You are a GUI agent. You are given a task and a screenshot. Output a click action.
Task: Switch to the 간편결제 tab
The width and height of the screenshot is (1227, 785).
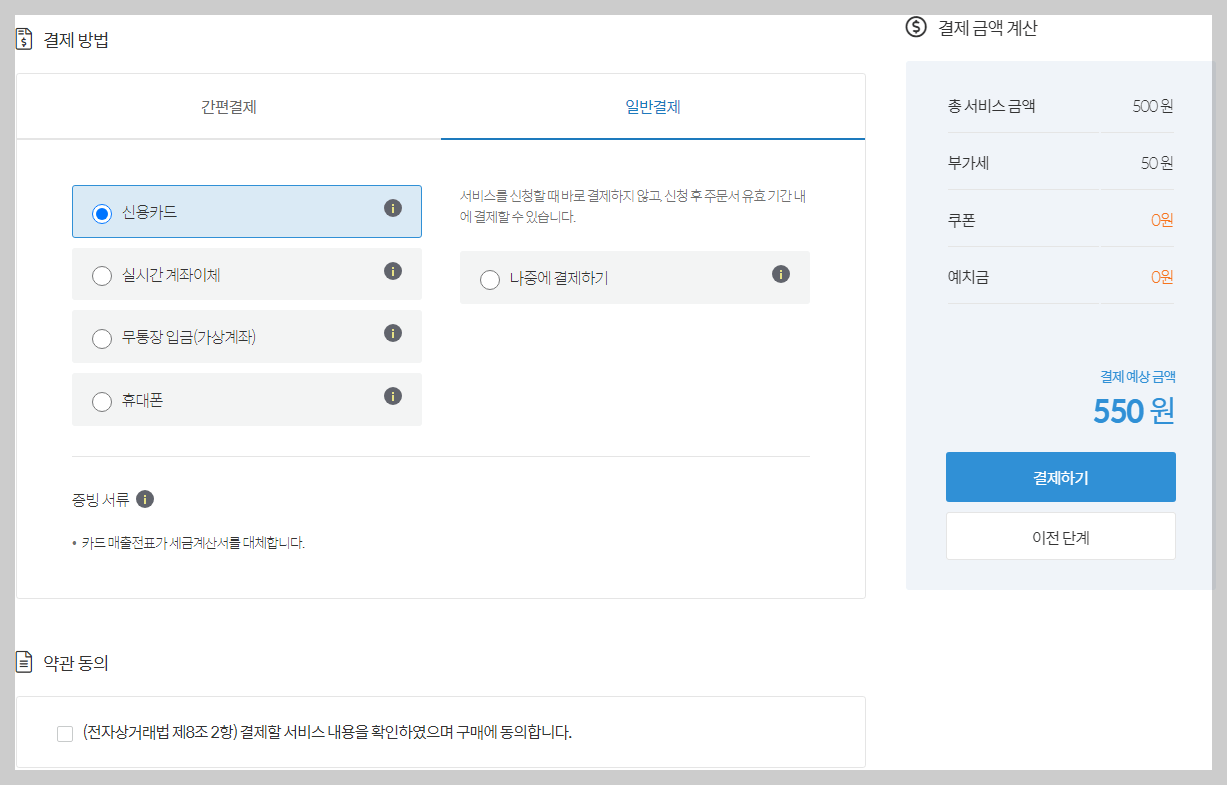click(x=228, y=106)
